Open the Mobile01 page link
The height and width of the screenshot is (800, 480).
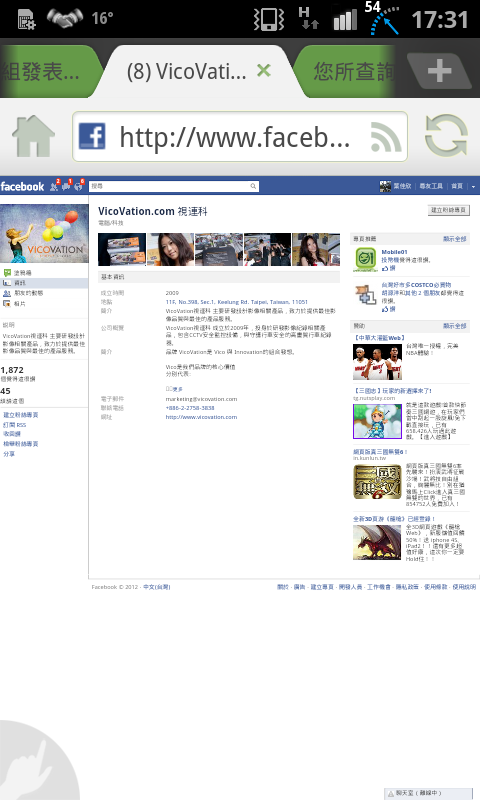[394, 252]
